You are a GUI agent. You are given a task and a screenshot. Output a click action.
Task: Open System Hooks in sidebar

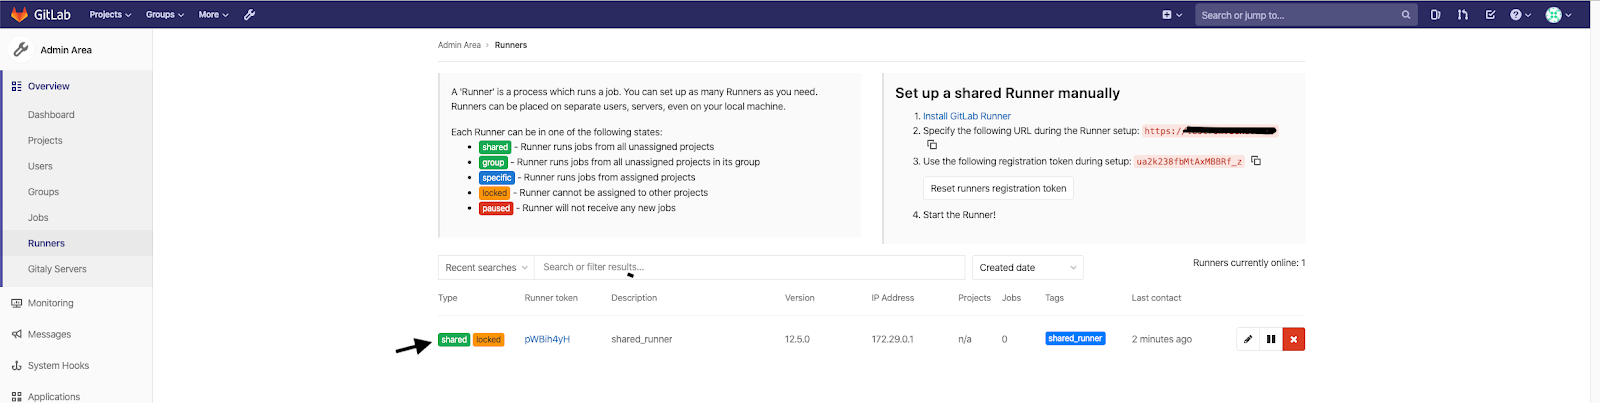(x=58, y=365)
